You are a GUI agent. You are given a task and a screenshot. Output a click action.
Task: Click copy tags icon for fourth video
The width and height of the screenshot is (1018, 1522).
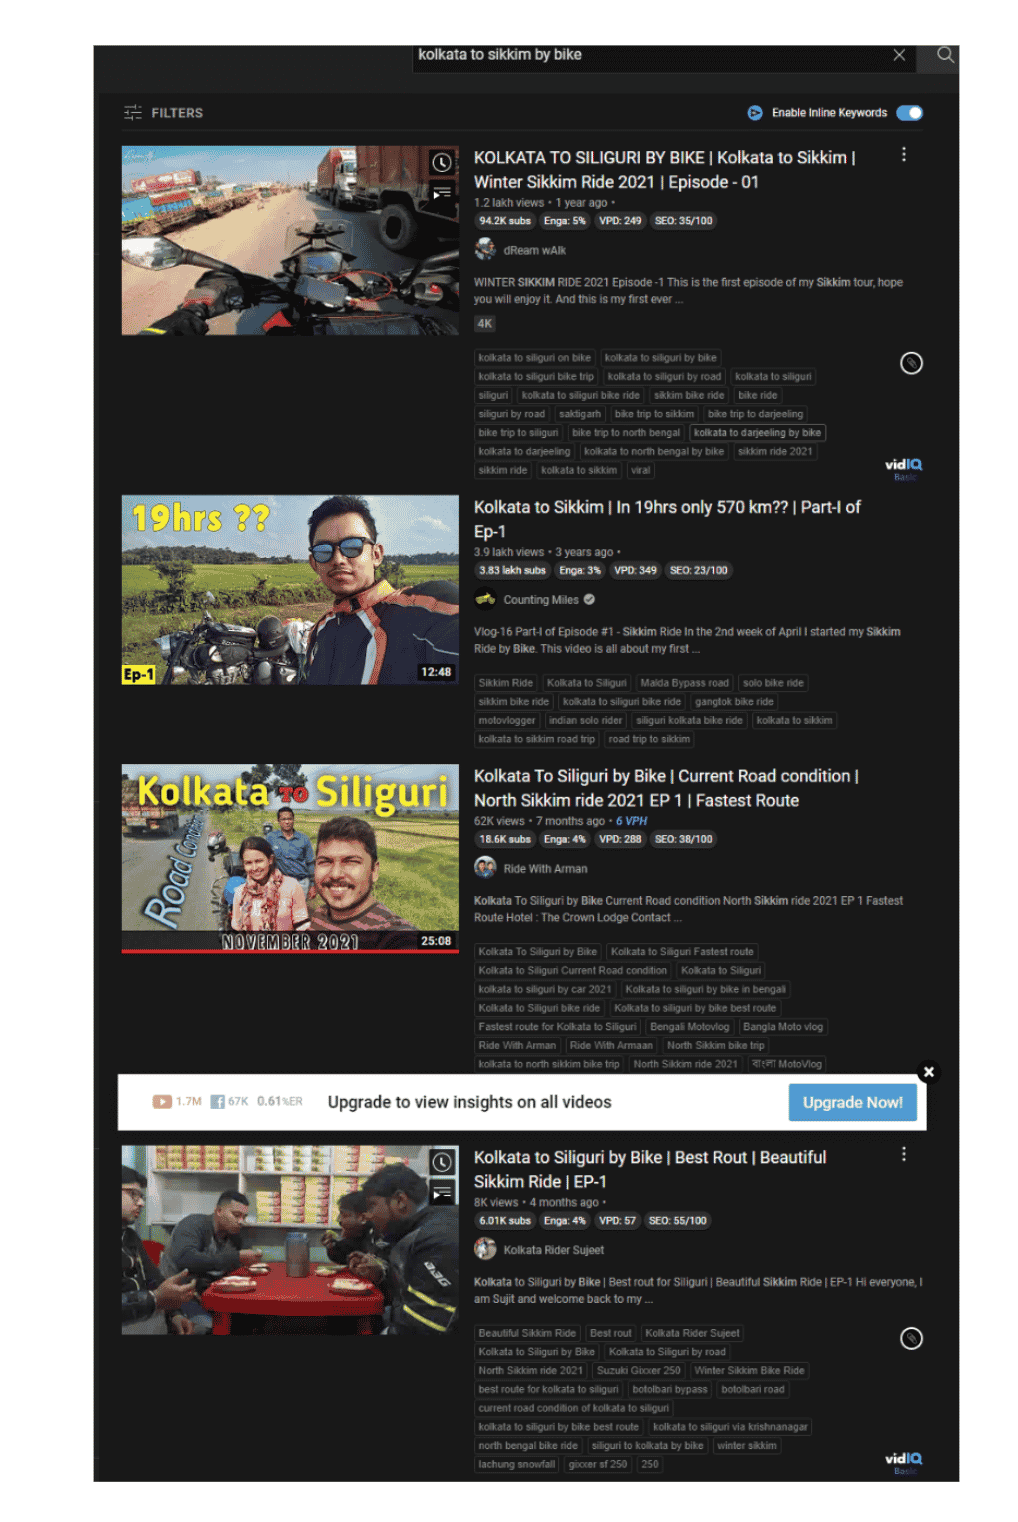(x=910, y=1338)
